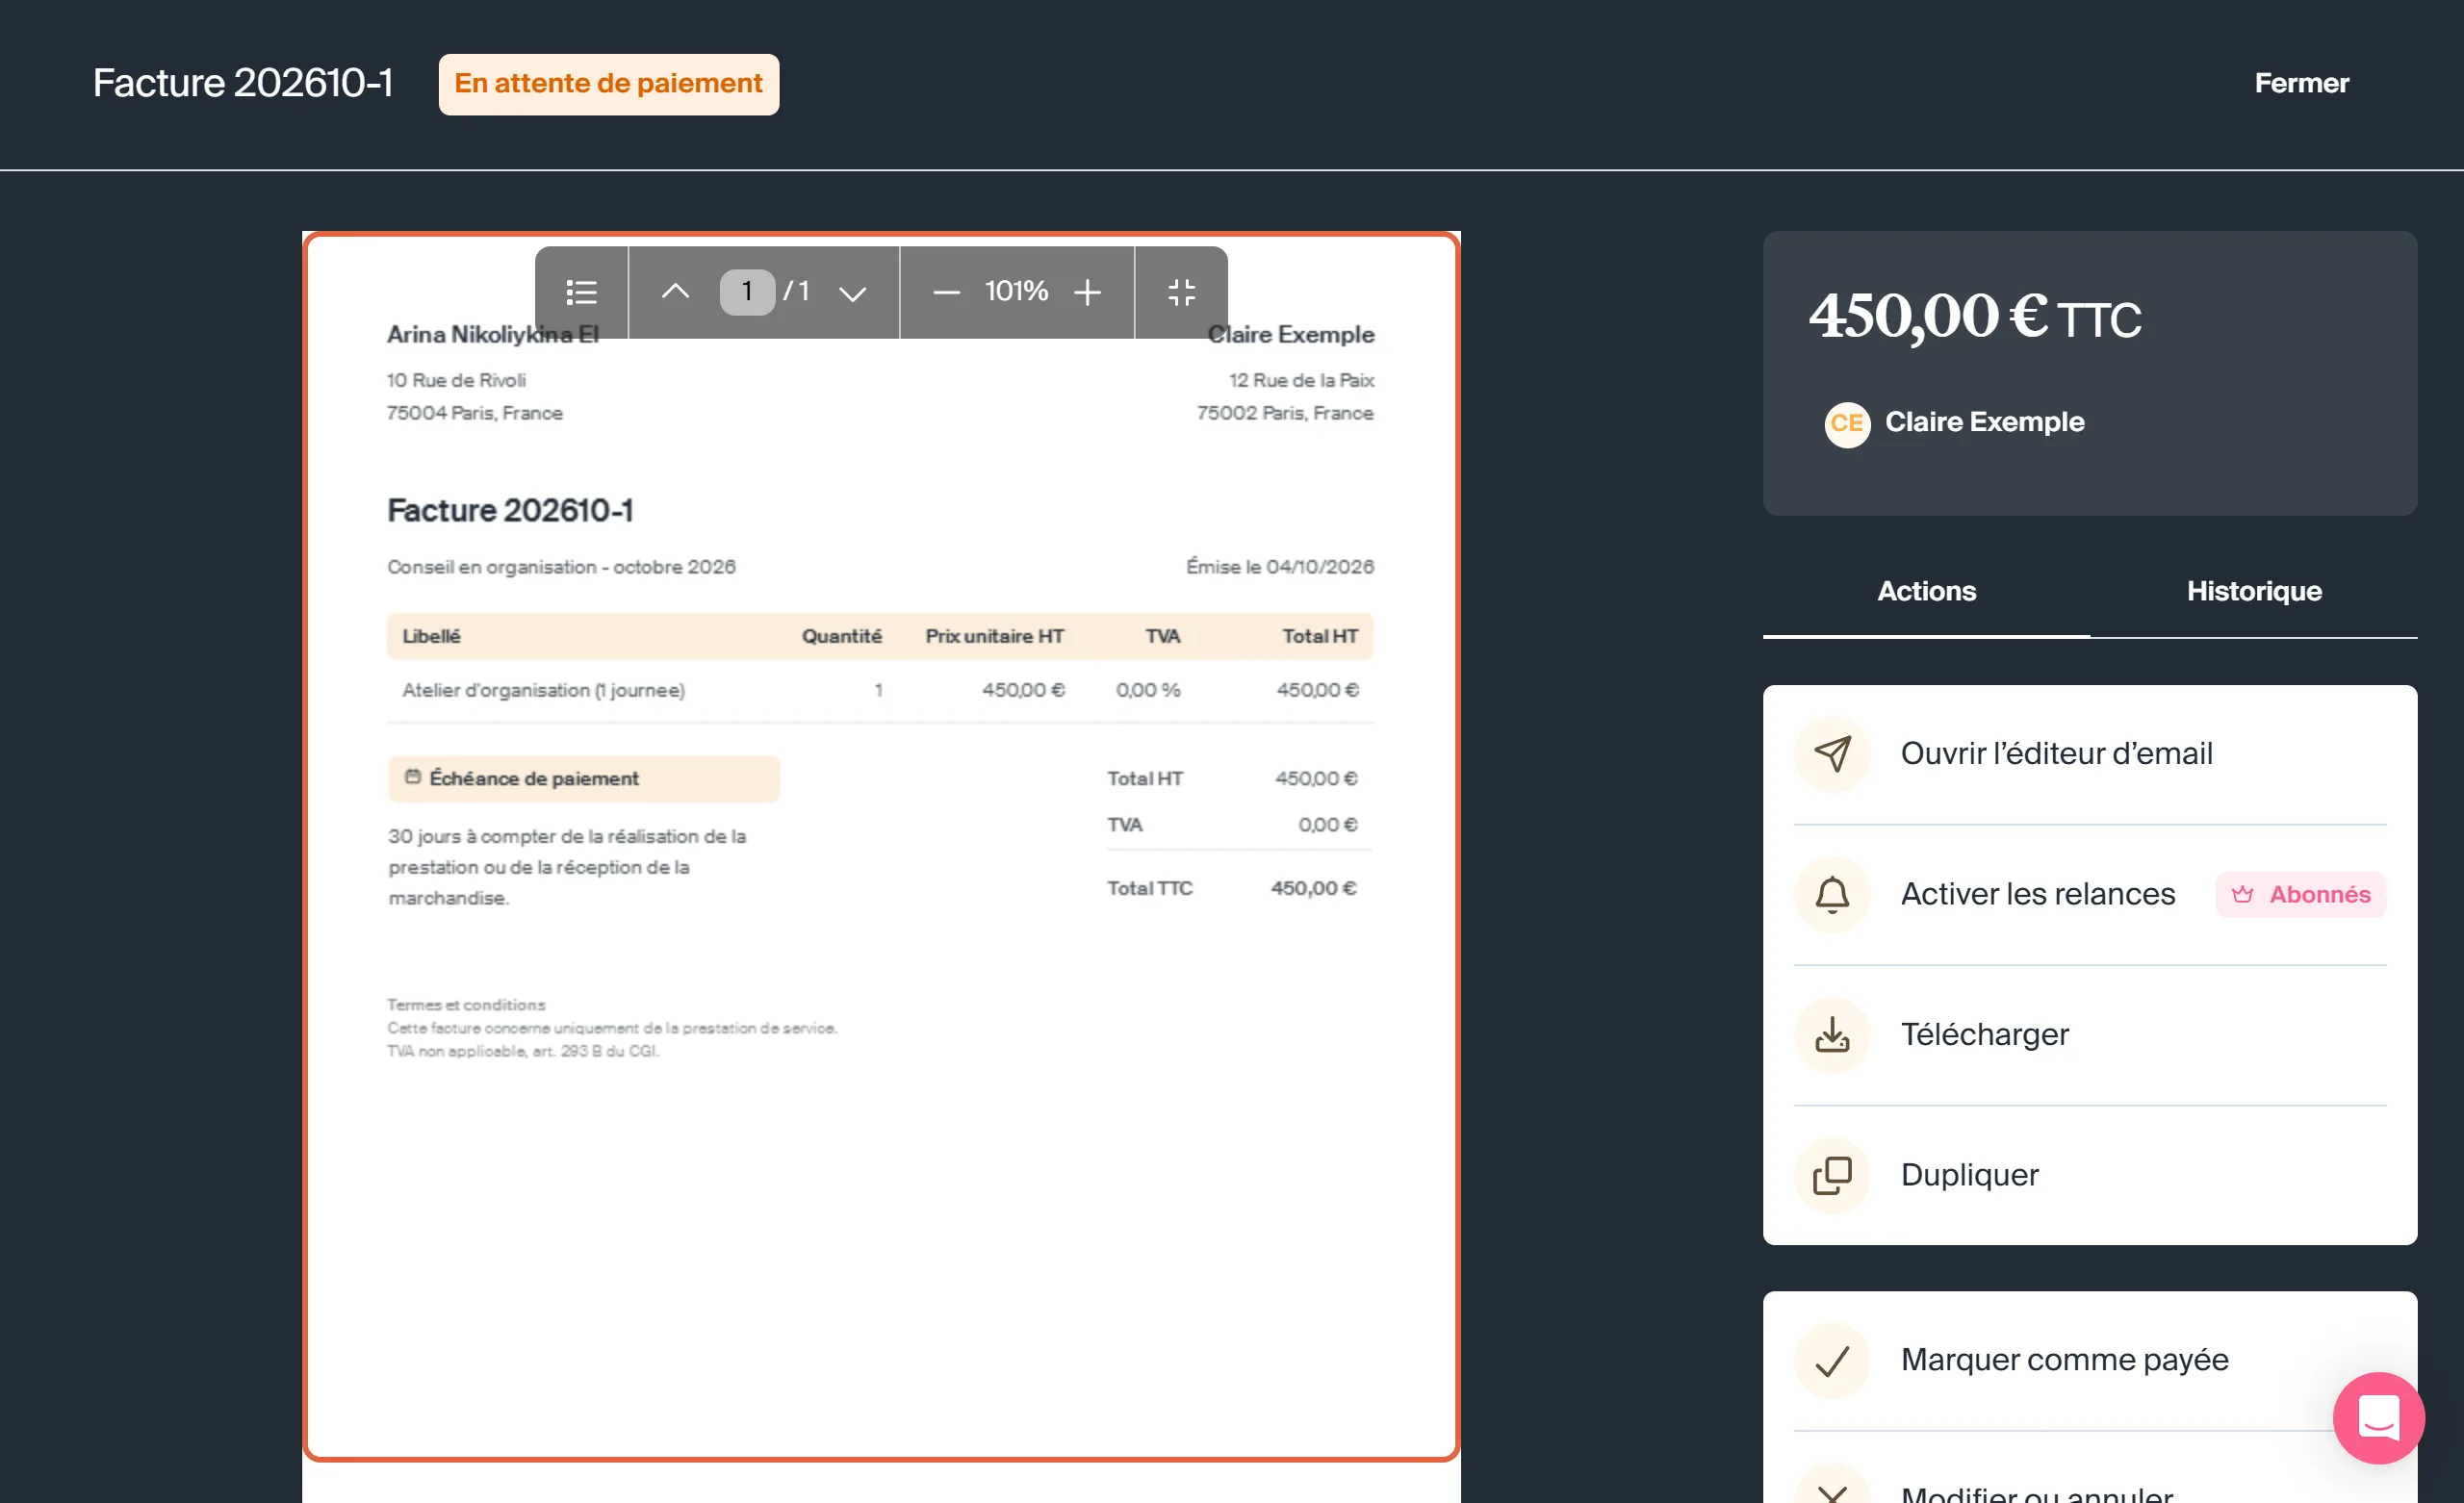The image size is (2464, 1503).
Task: Click Émise le 04/10/2026 text
Action: coord(1279,567)
